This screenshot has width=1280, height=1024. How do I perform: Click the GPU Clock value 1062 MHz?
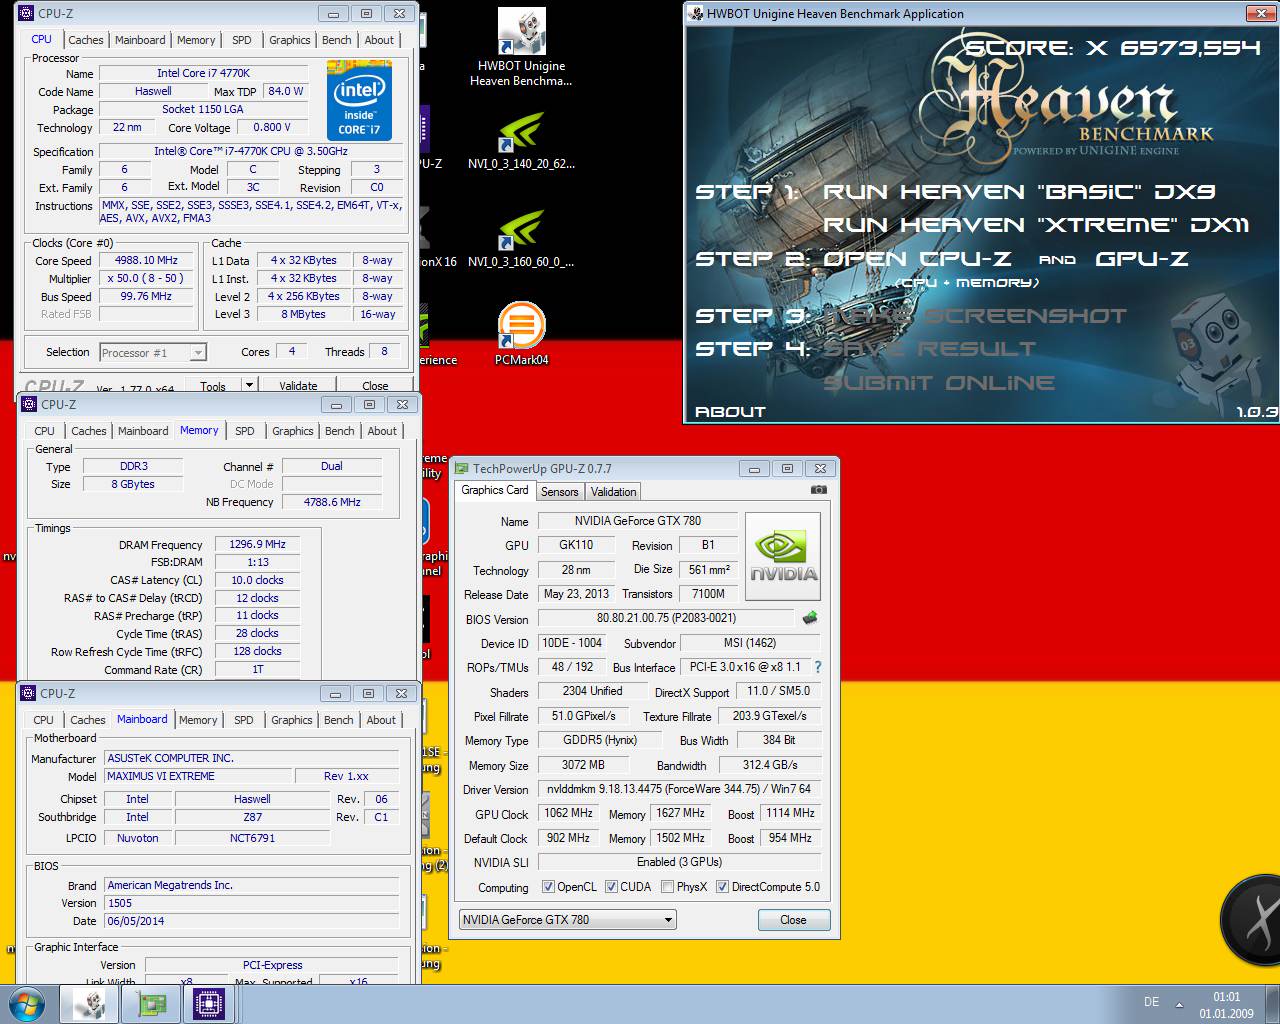(569, 813)
